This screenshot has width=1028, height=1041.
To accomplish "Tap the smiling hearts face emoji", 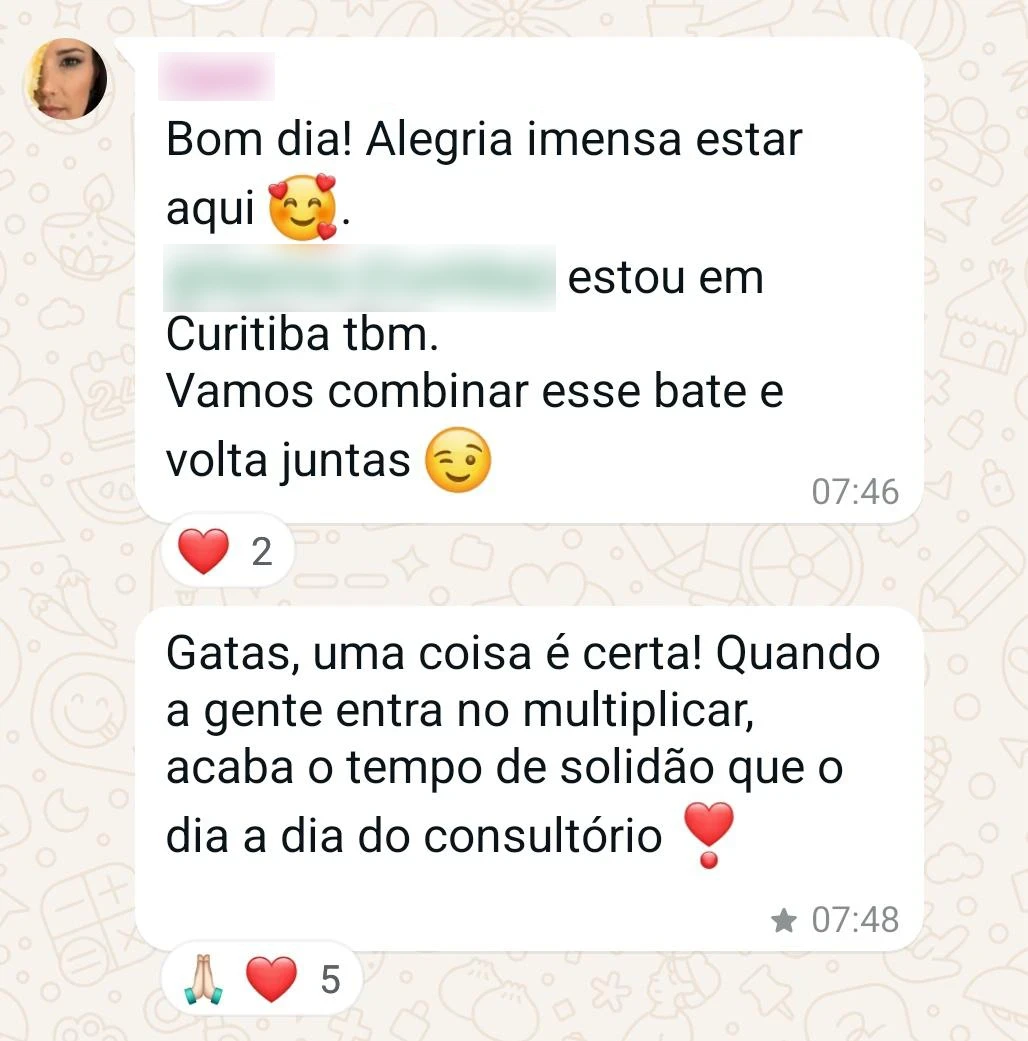I will pyautogui.click(x=303, y=207).
